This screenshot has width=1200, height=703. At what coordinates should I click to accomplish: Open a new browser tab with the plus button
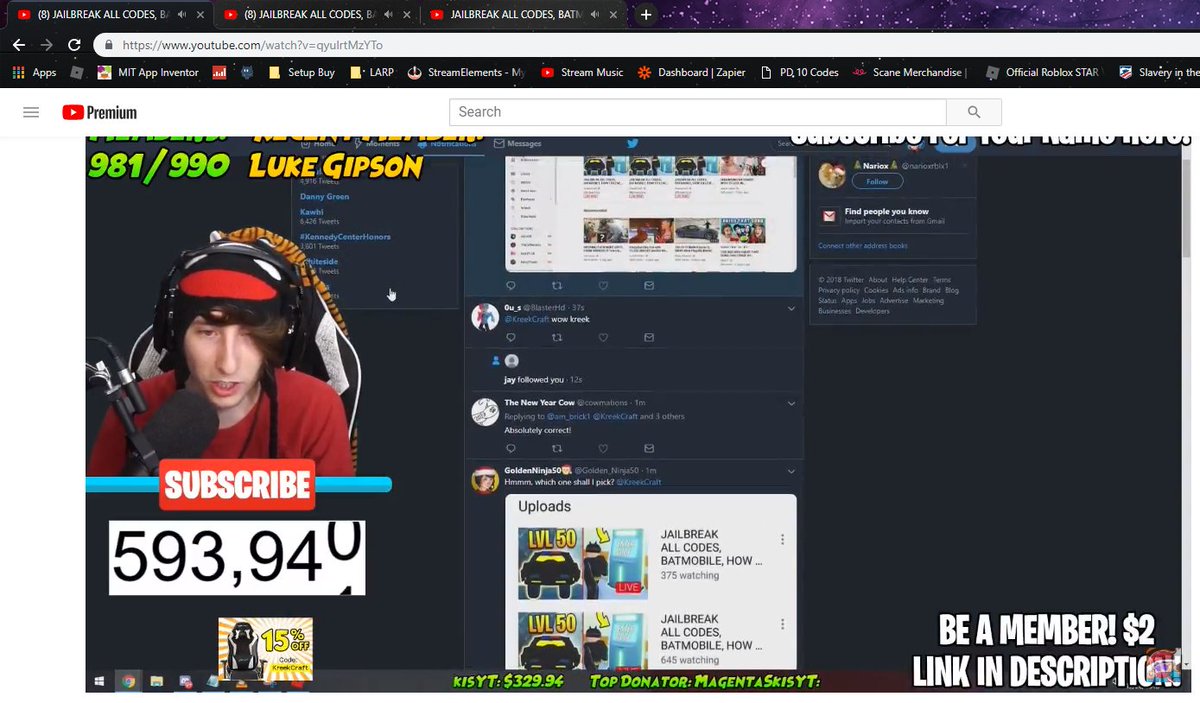646,15
